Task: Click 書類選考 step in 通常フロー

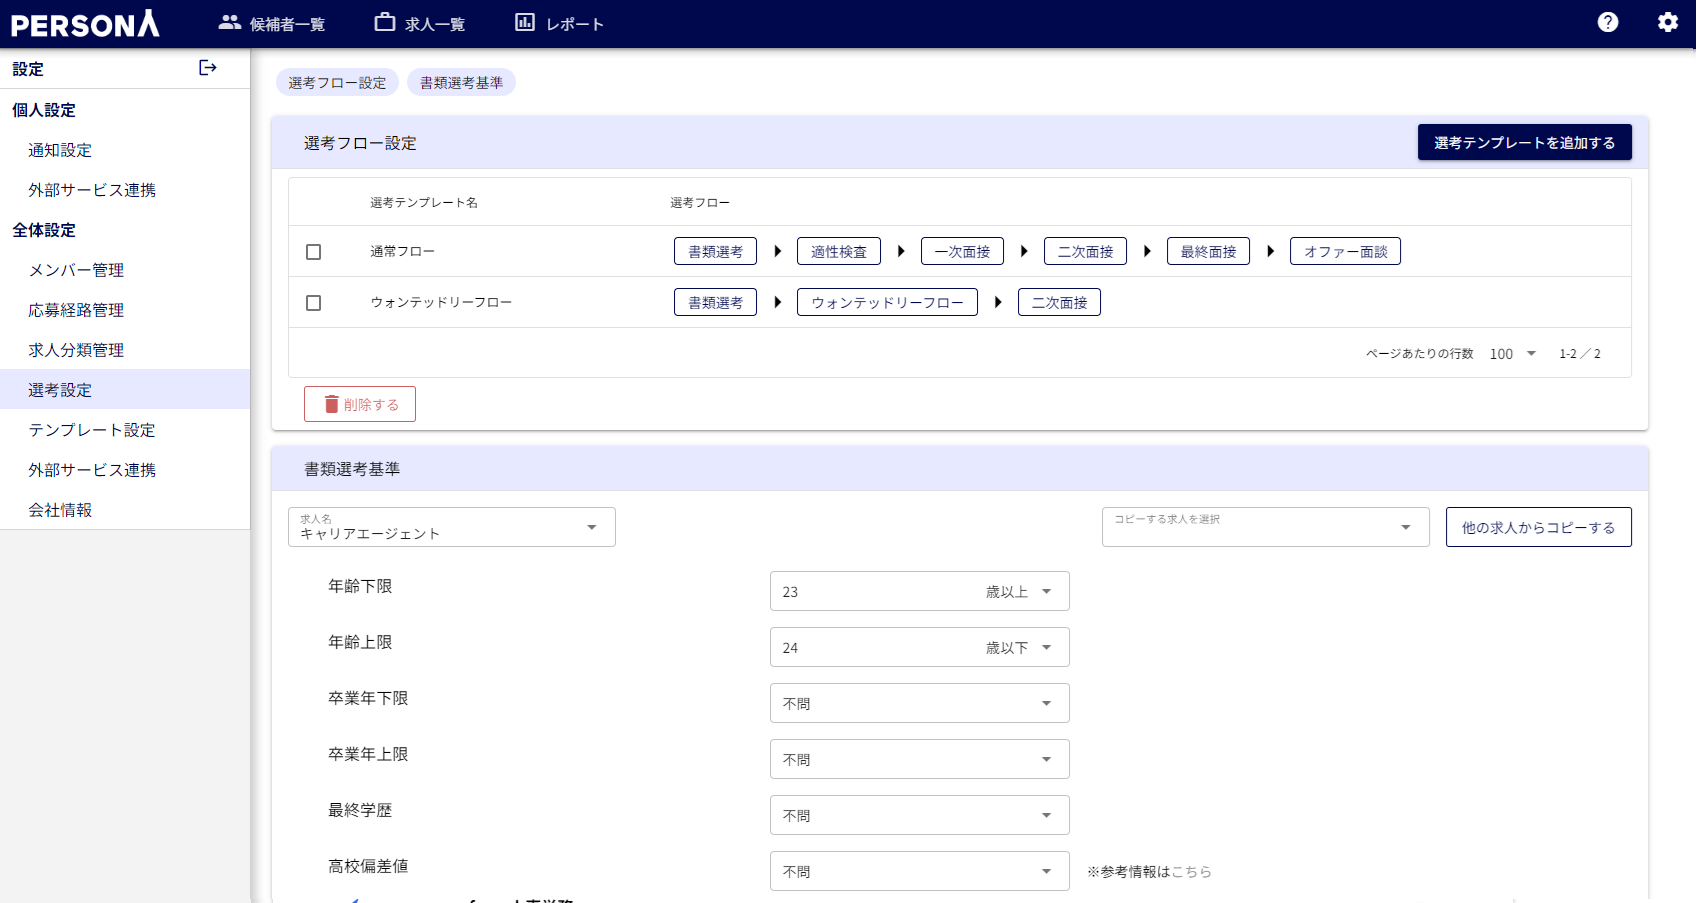Action: [x=715, y=251]
